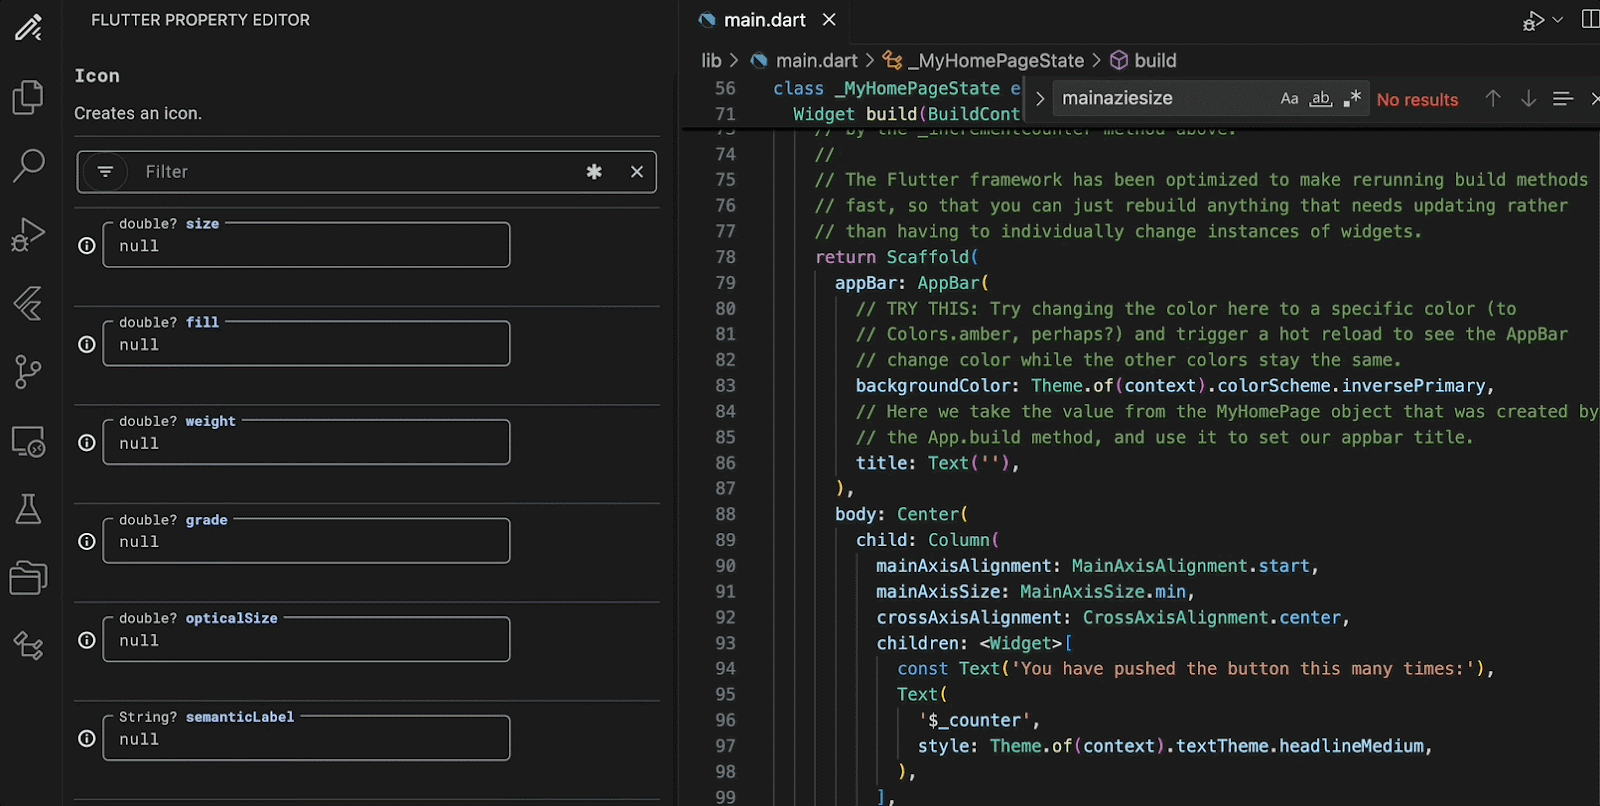Clear the property Filter box

637,172
